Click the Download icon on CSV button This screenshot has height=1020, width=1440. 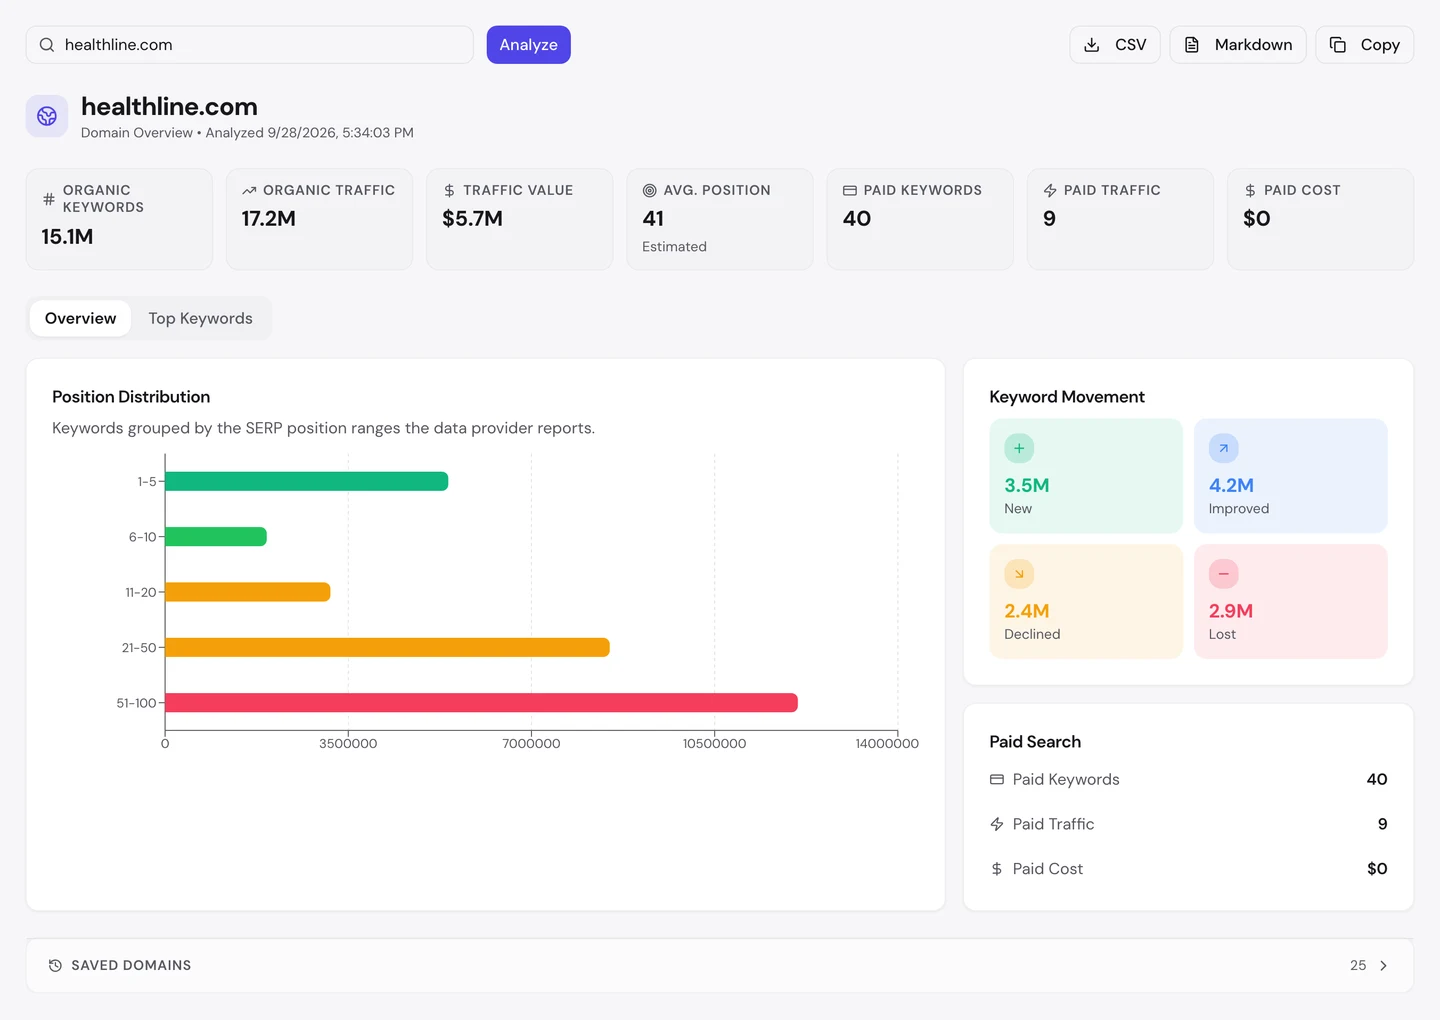[1092, 45]
